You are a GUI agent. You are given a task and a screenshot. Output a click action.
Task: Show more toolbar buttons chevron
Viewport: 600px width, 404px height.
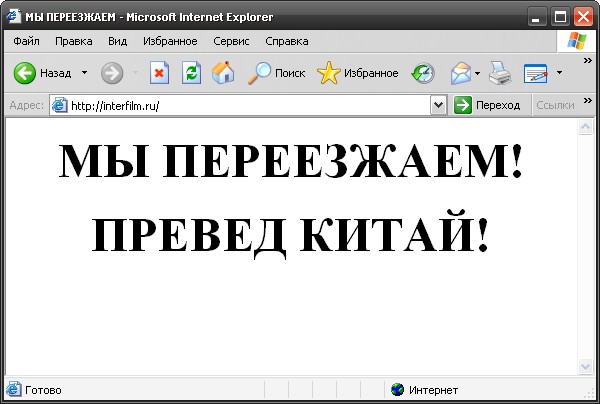click(x=587, y=60)
